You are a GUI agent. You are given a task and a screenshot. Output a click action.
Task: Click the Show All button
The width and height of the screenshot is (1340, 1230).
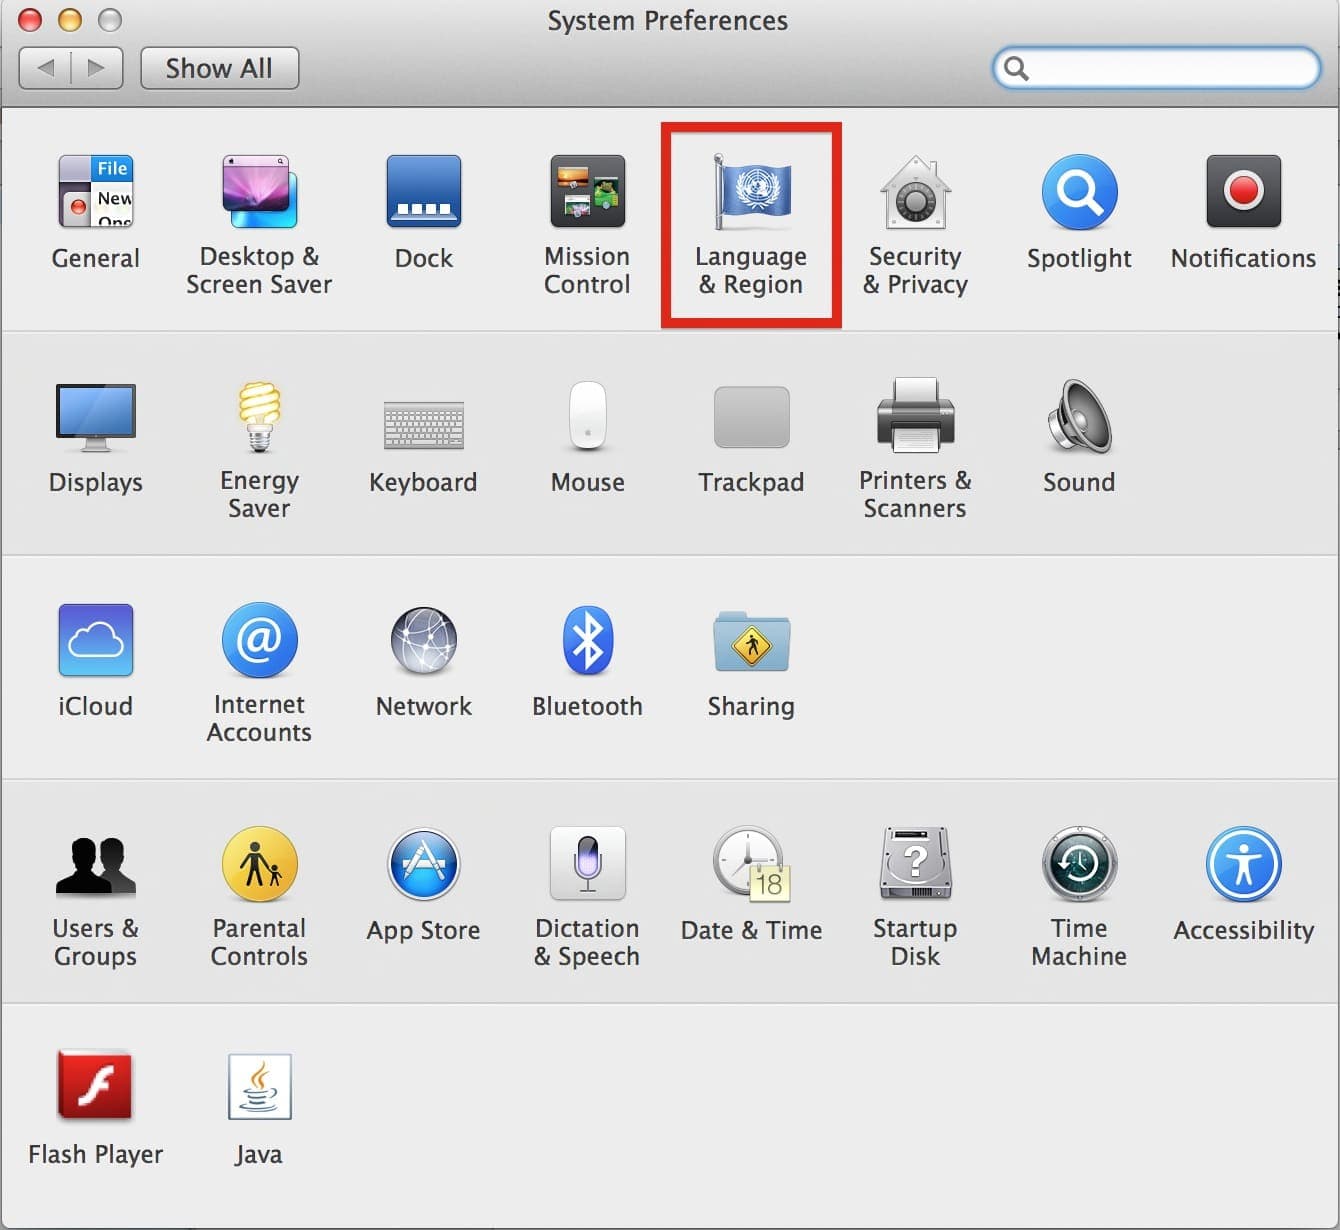coord(219,68)
